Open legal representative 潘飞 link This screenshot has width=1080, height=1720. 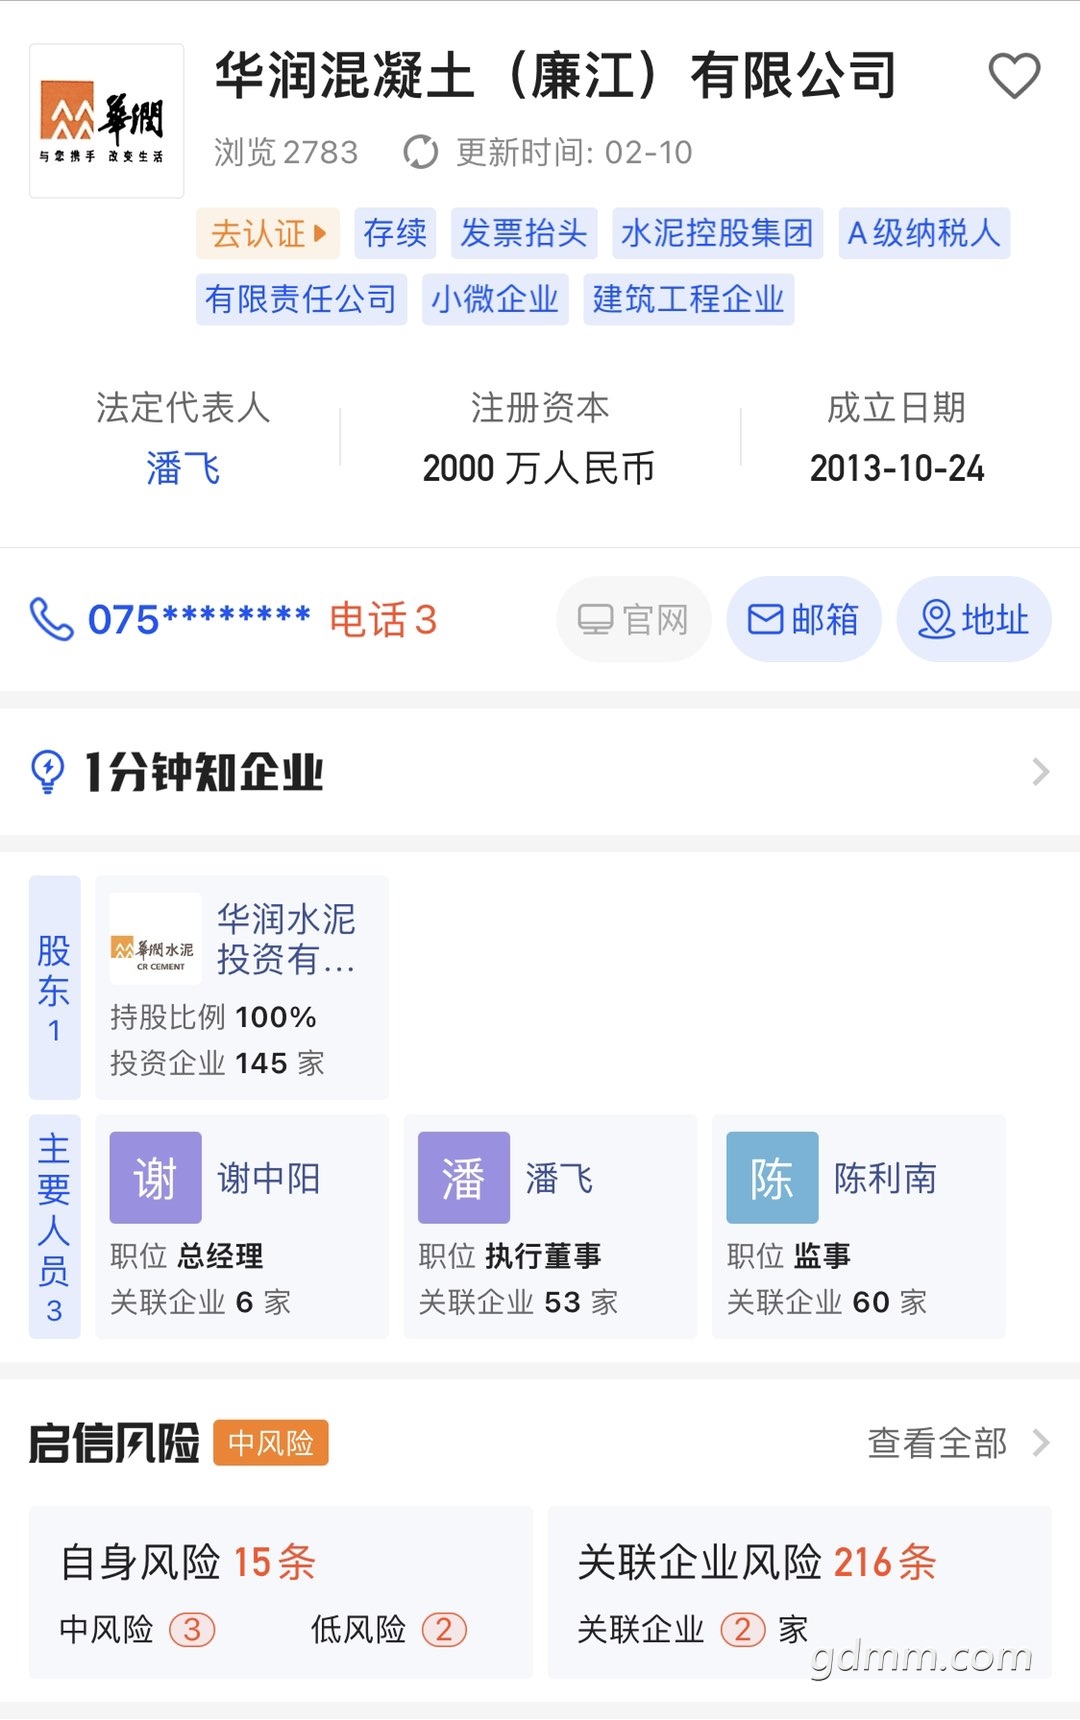click(183, 468)
